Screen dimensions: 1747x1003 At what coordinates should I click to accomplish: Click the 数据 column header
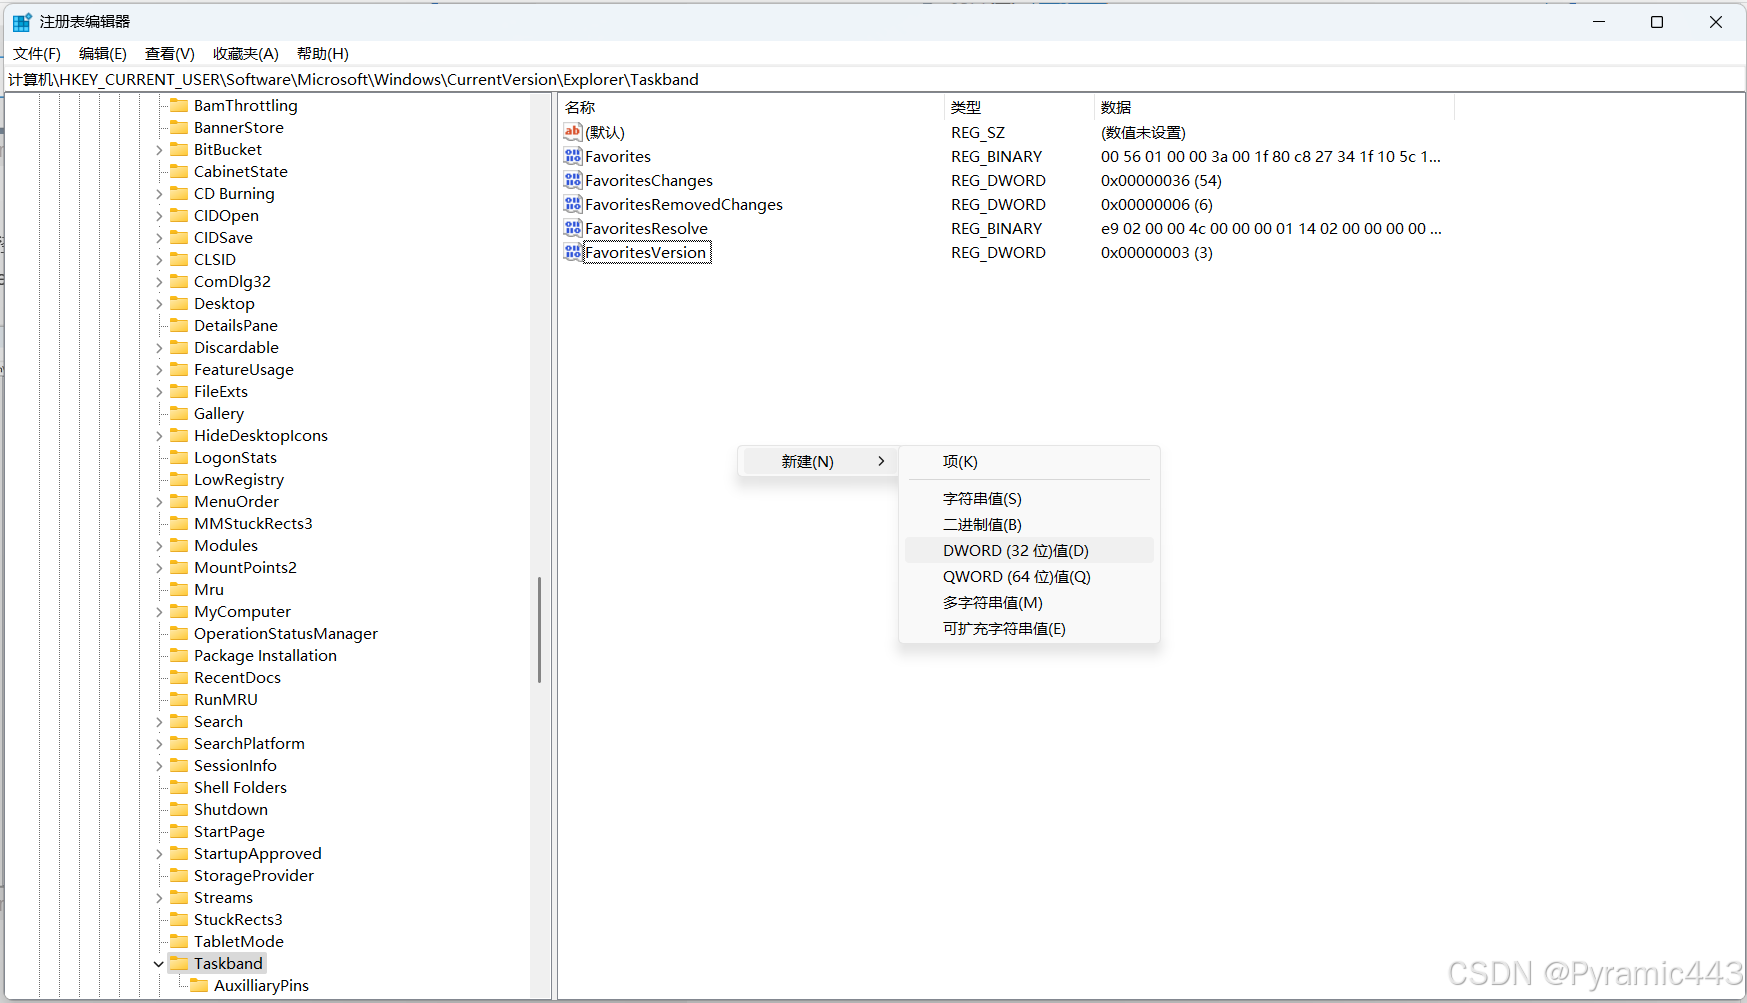(1274, 107)
